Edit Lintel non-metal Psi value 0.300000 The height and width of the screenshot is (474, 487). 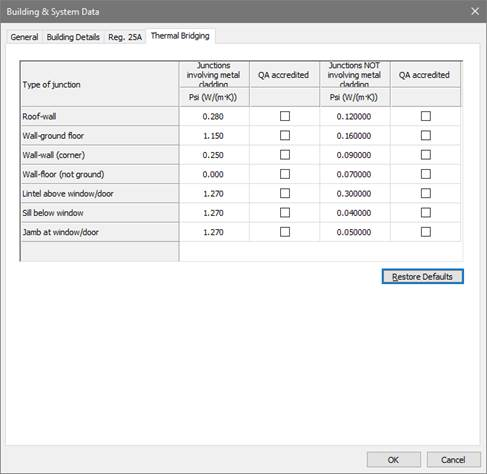(355, 194)
